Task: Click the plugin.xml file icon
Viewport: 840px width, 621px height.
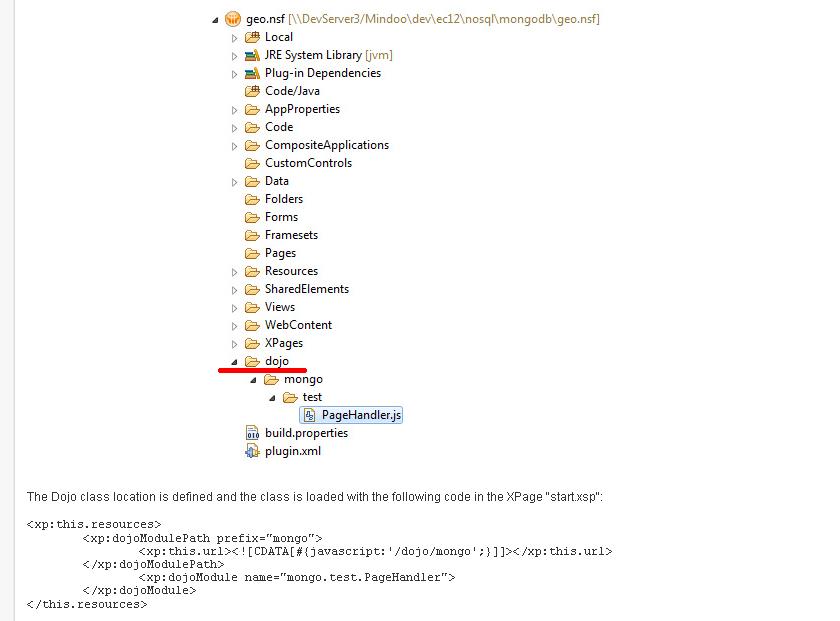Action: point(252,451)
